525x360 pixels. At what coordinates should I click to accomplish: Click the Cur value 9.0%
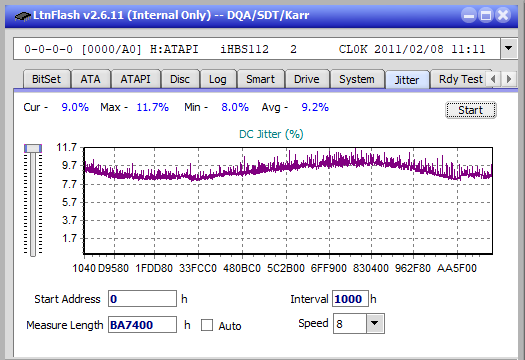pos(75,107)
